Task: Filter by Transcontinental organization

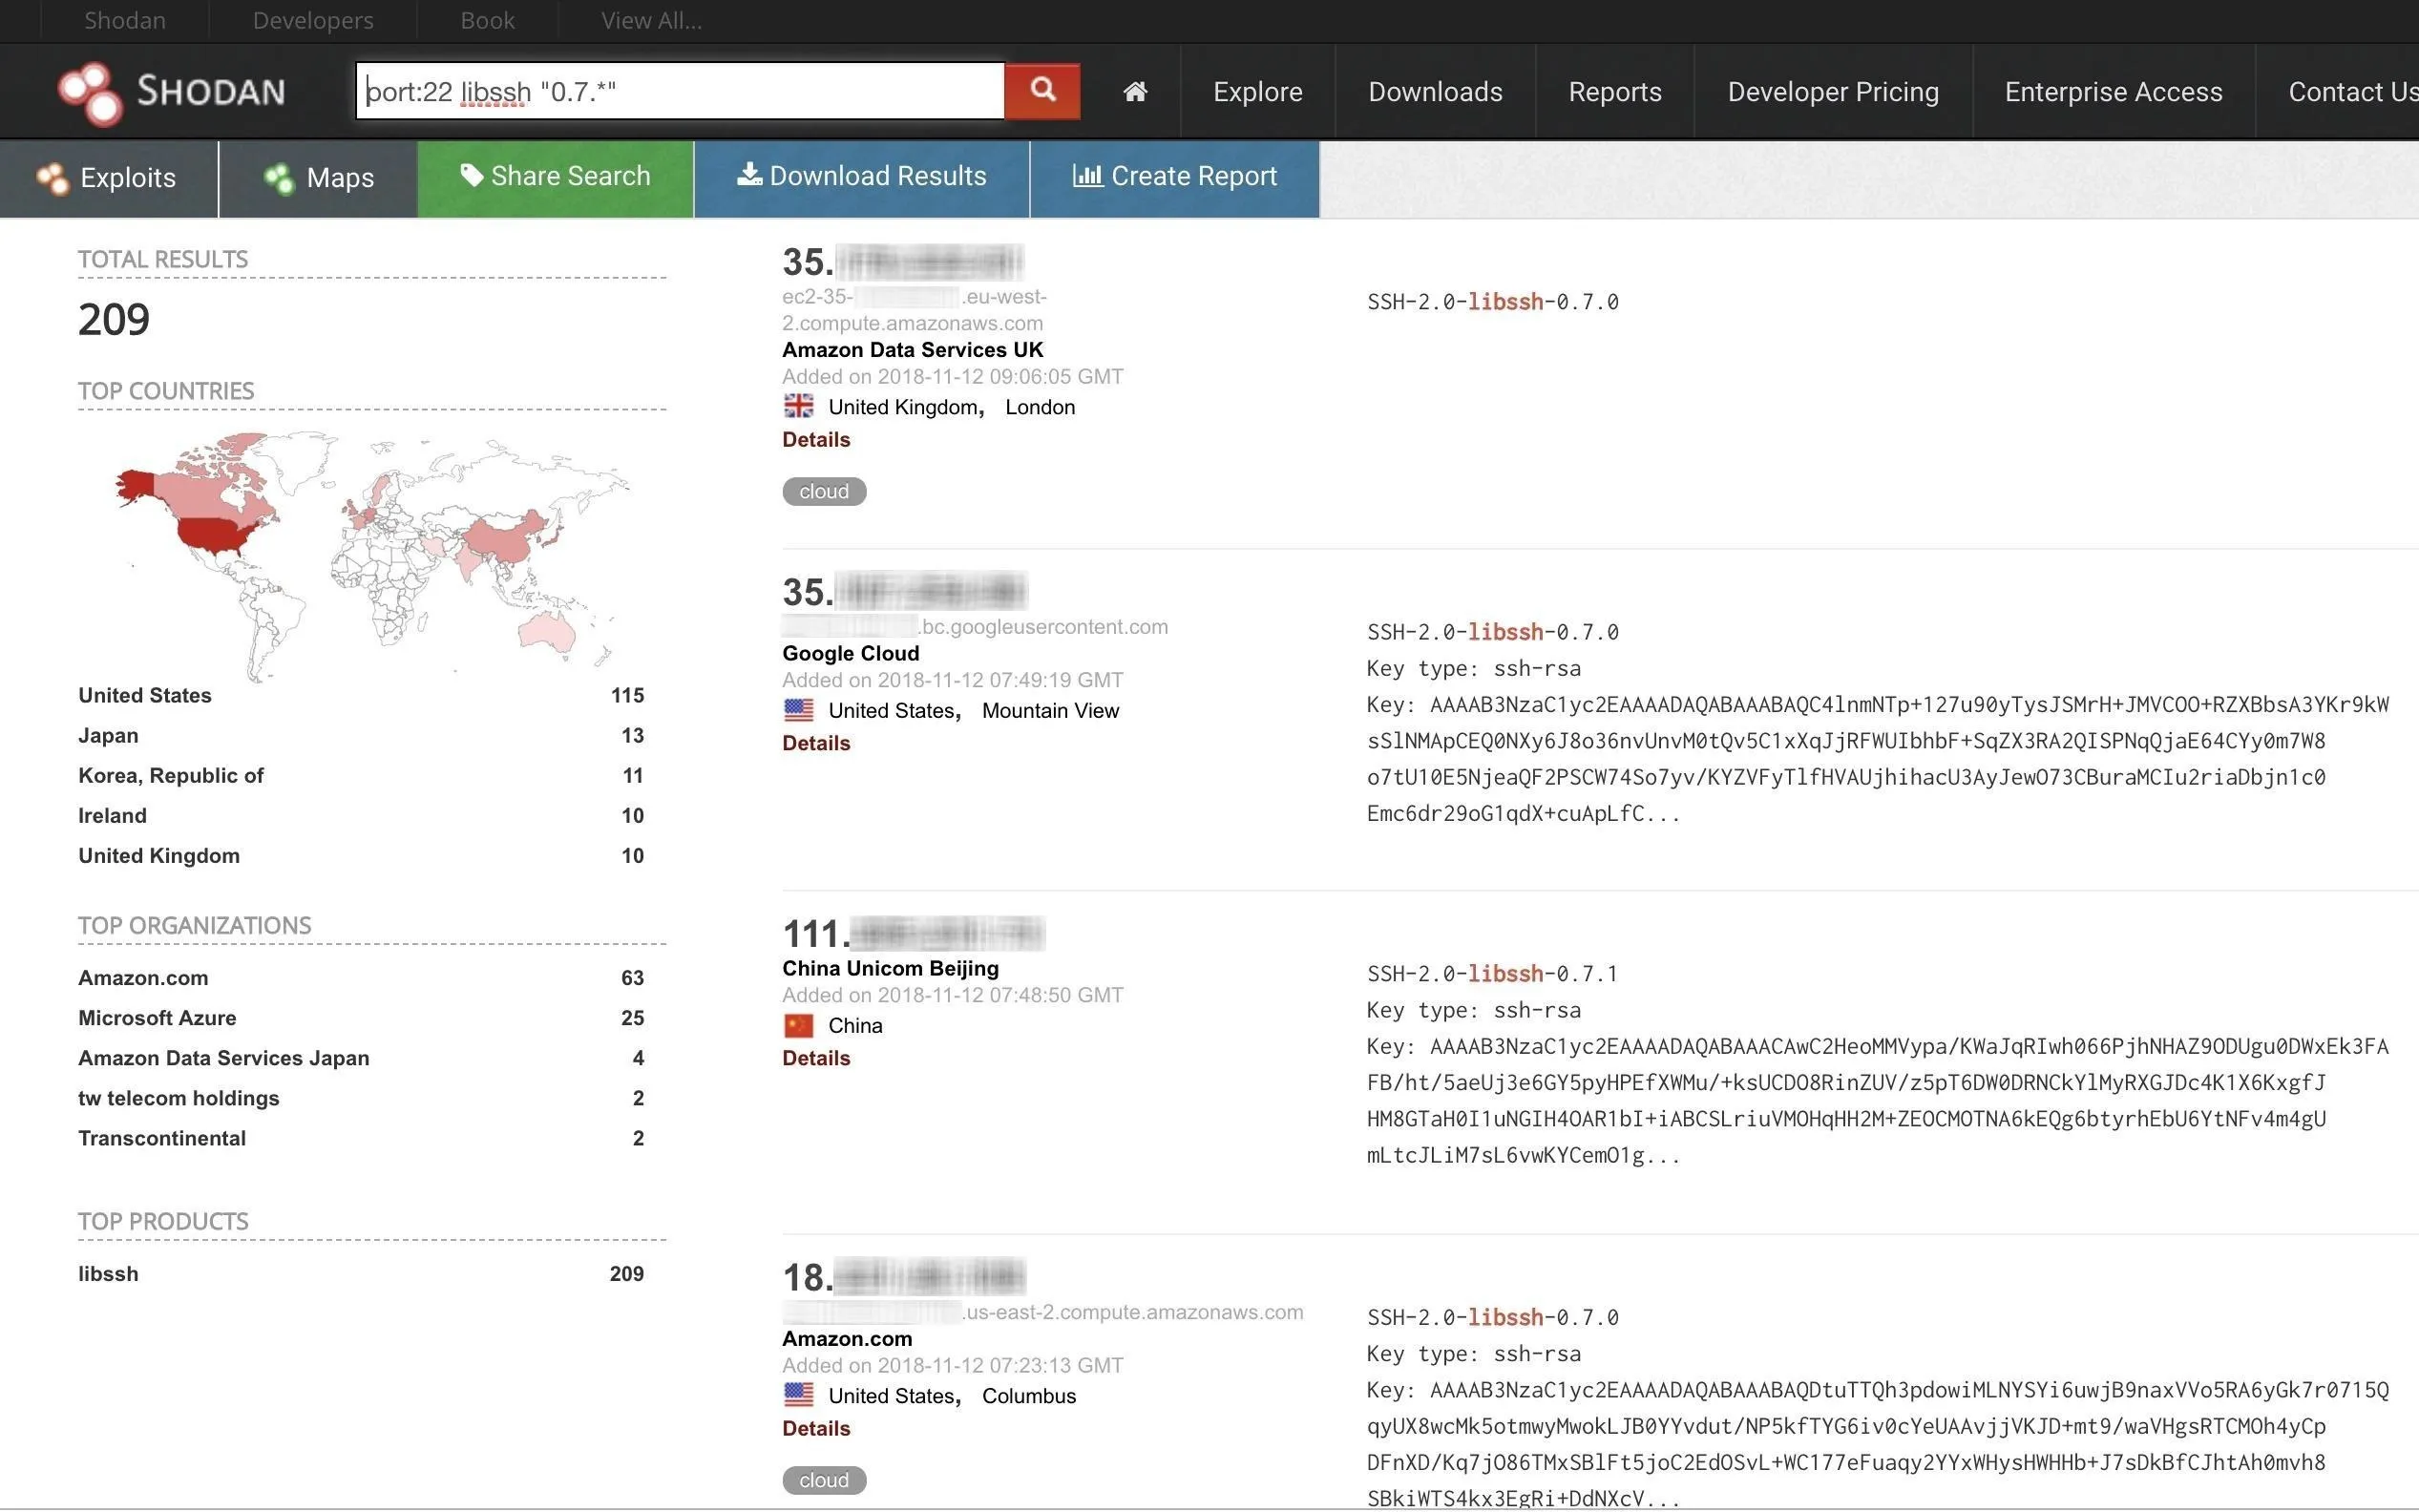Action: point(162,1137)
